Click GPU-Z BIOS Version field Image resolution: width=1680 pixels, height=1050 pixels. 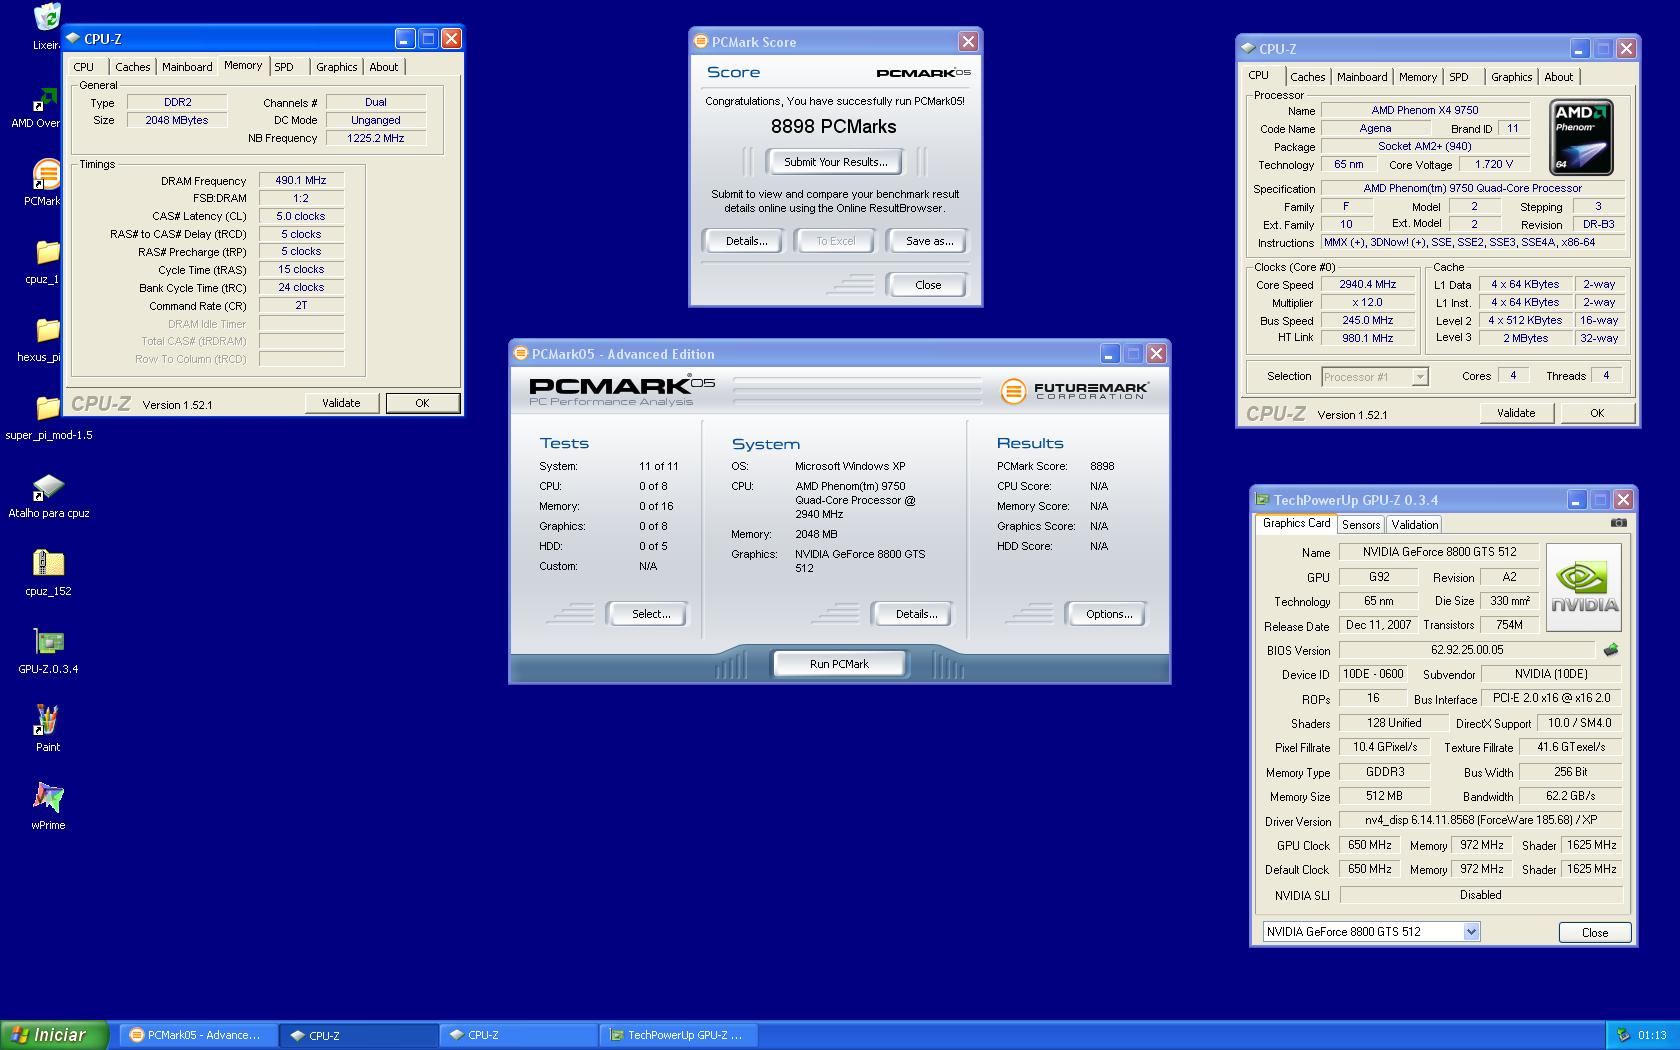(1467, 650)
